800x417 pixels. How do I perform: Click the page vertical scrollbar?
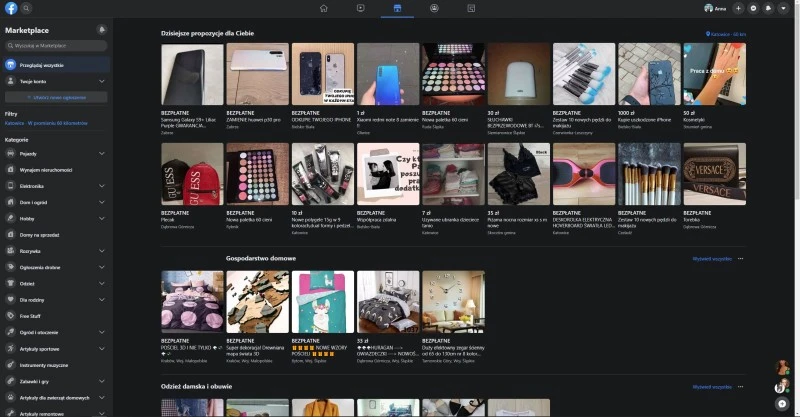pyautogui.click(x=796, y=102)
